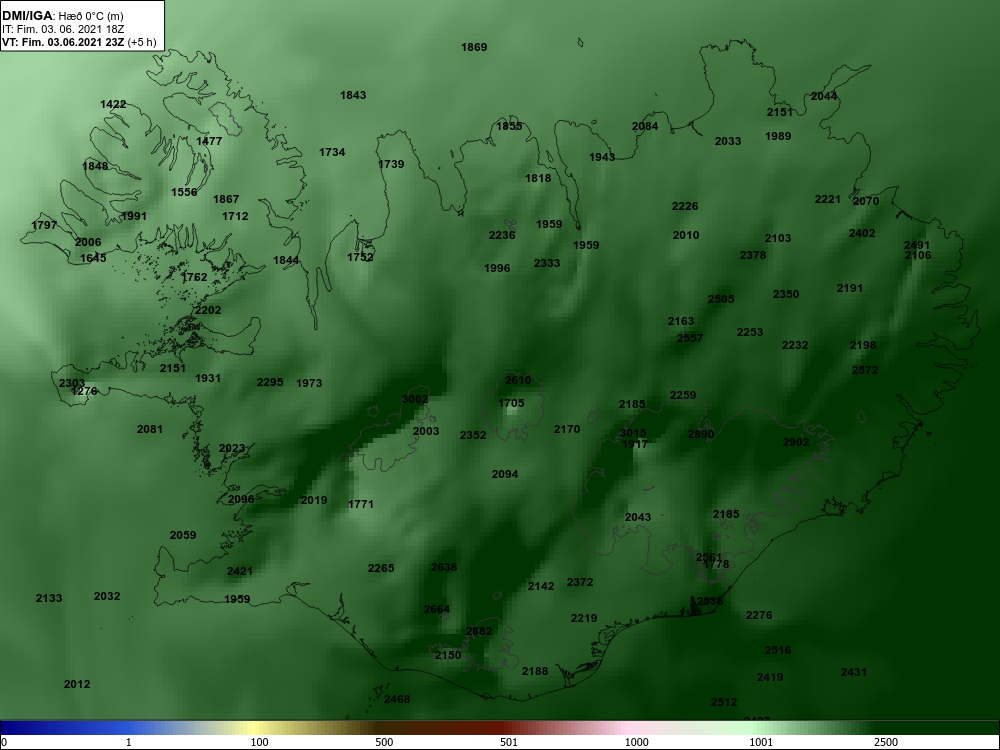Image resolution: width=1000 pixels, height=750 pixels.
Task: Click the map value 2221
Action: point(828,199)
